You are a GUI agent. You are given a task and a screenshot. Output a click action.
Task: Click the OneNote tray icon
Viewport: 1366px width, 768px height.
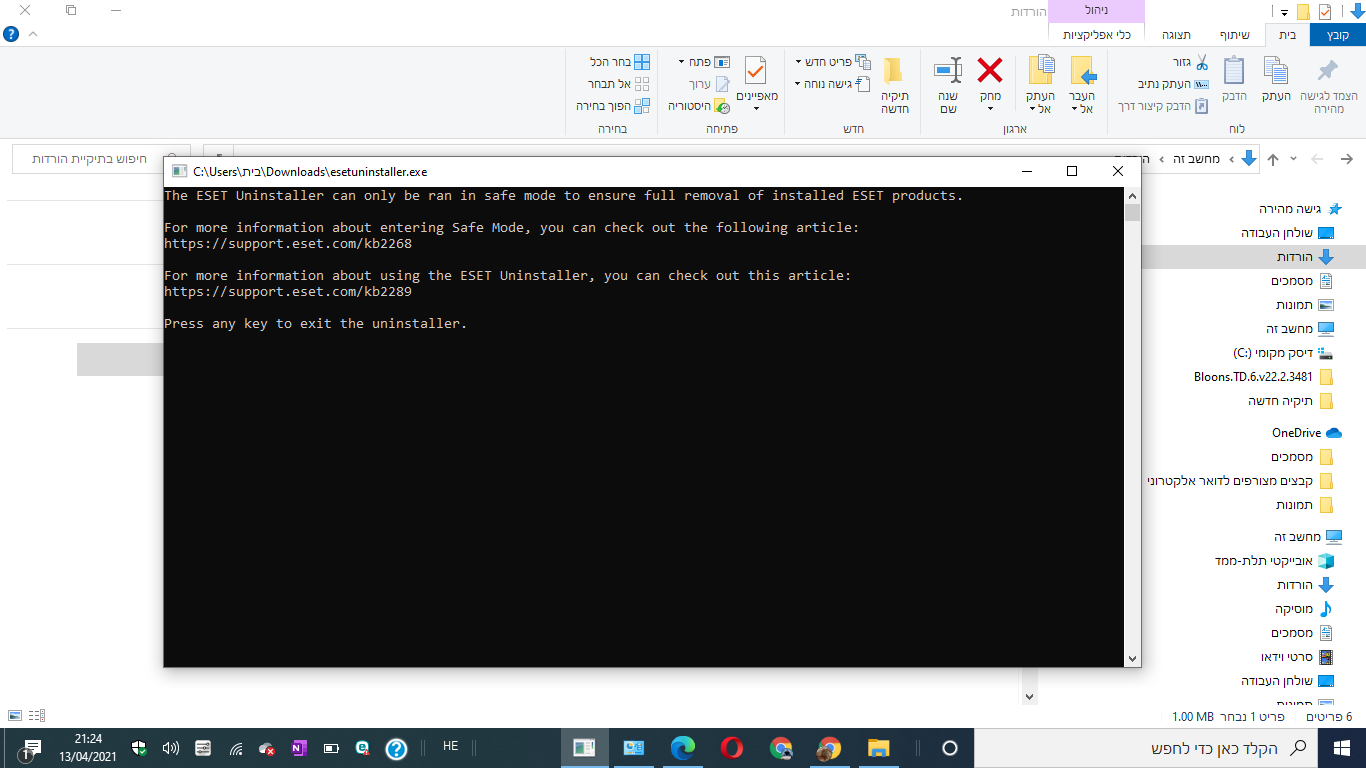pyautogui.click(x=299, y=748)
